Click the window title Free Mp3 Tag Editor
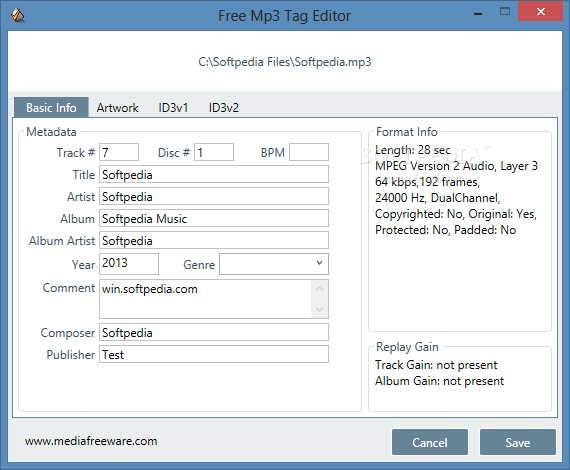The width and height of the screenshot is (570, 470). click(284, 16)
